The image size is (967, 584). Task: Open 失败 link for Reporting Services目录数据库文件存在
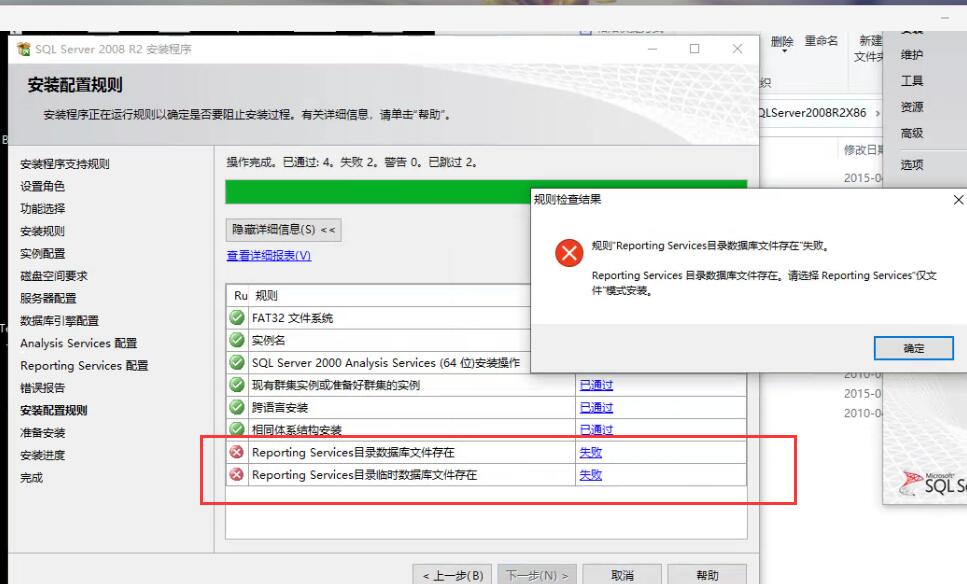[591, 453]
